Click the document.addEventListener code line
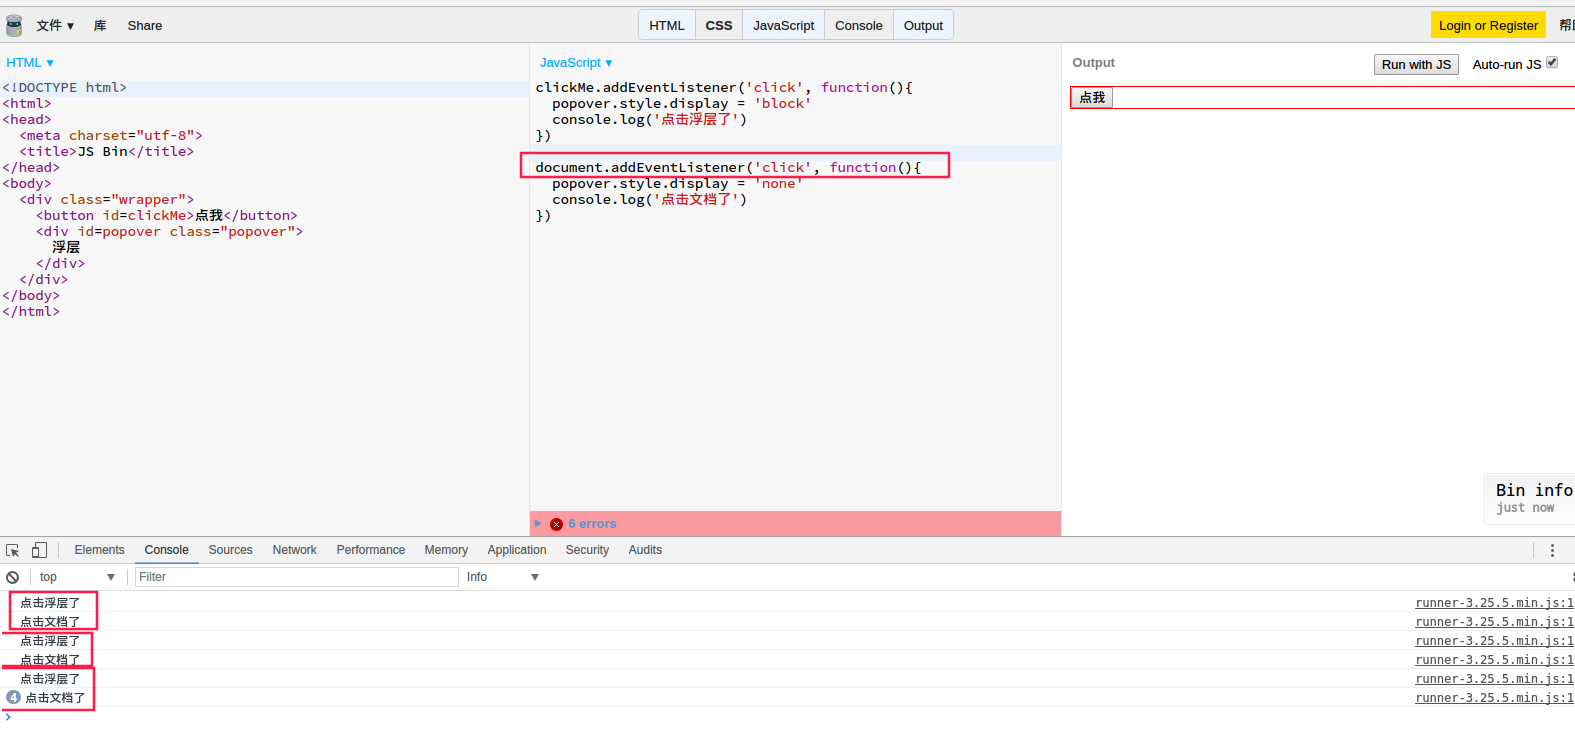Image resolution: width=1575 pixels, height=731 pixels. [x=728, y=168]
